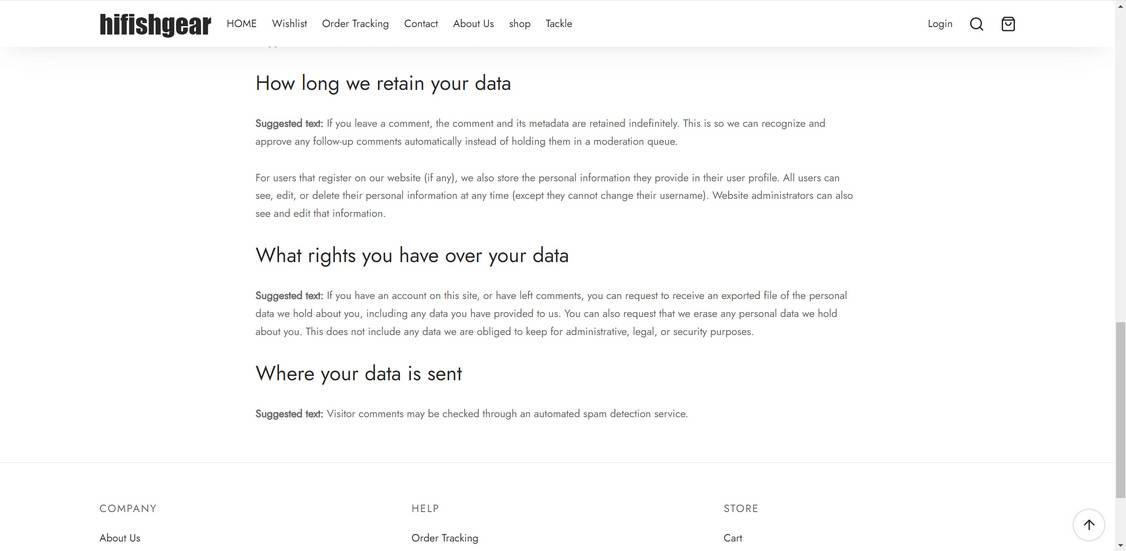
Task: Open Wishlist from the header menu
Action: [289, 24]
